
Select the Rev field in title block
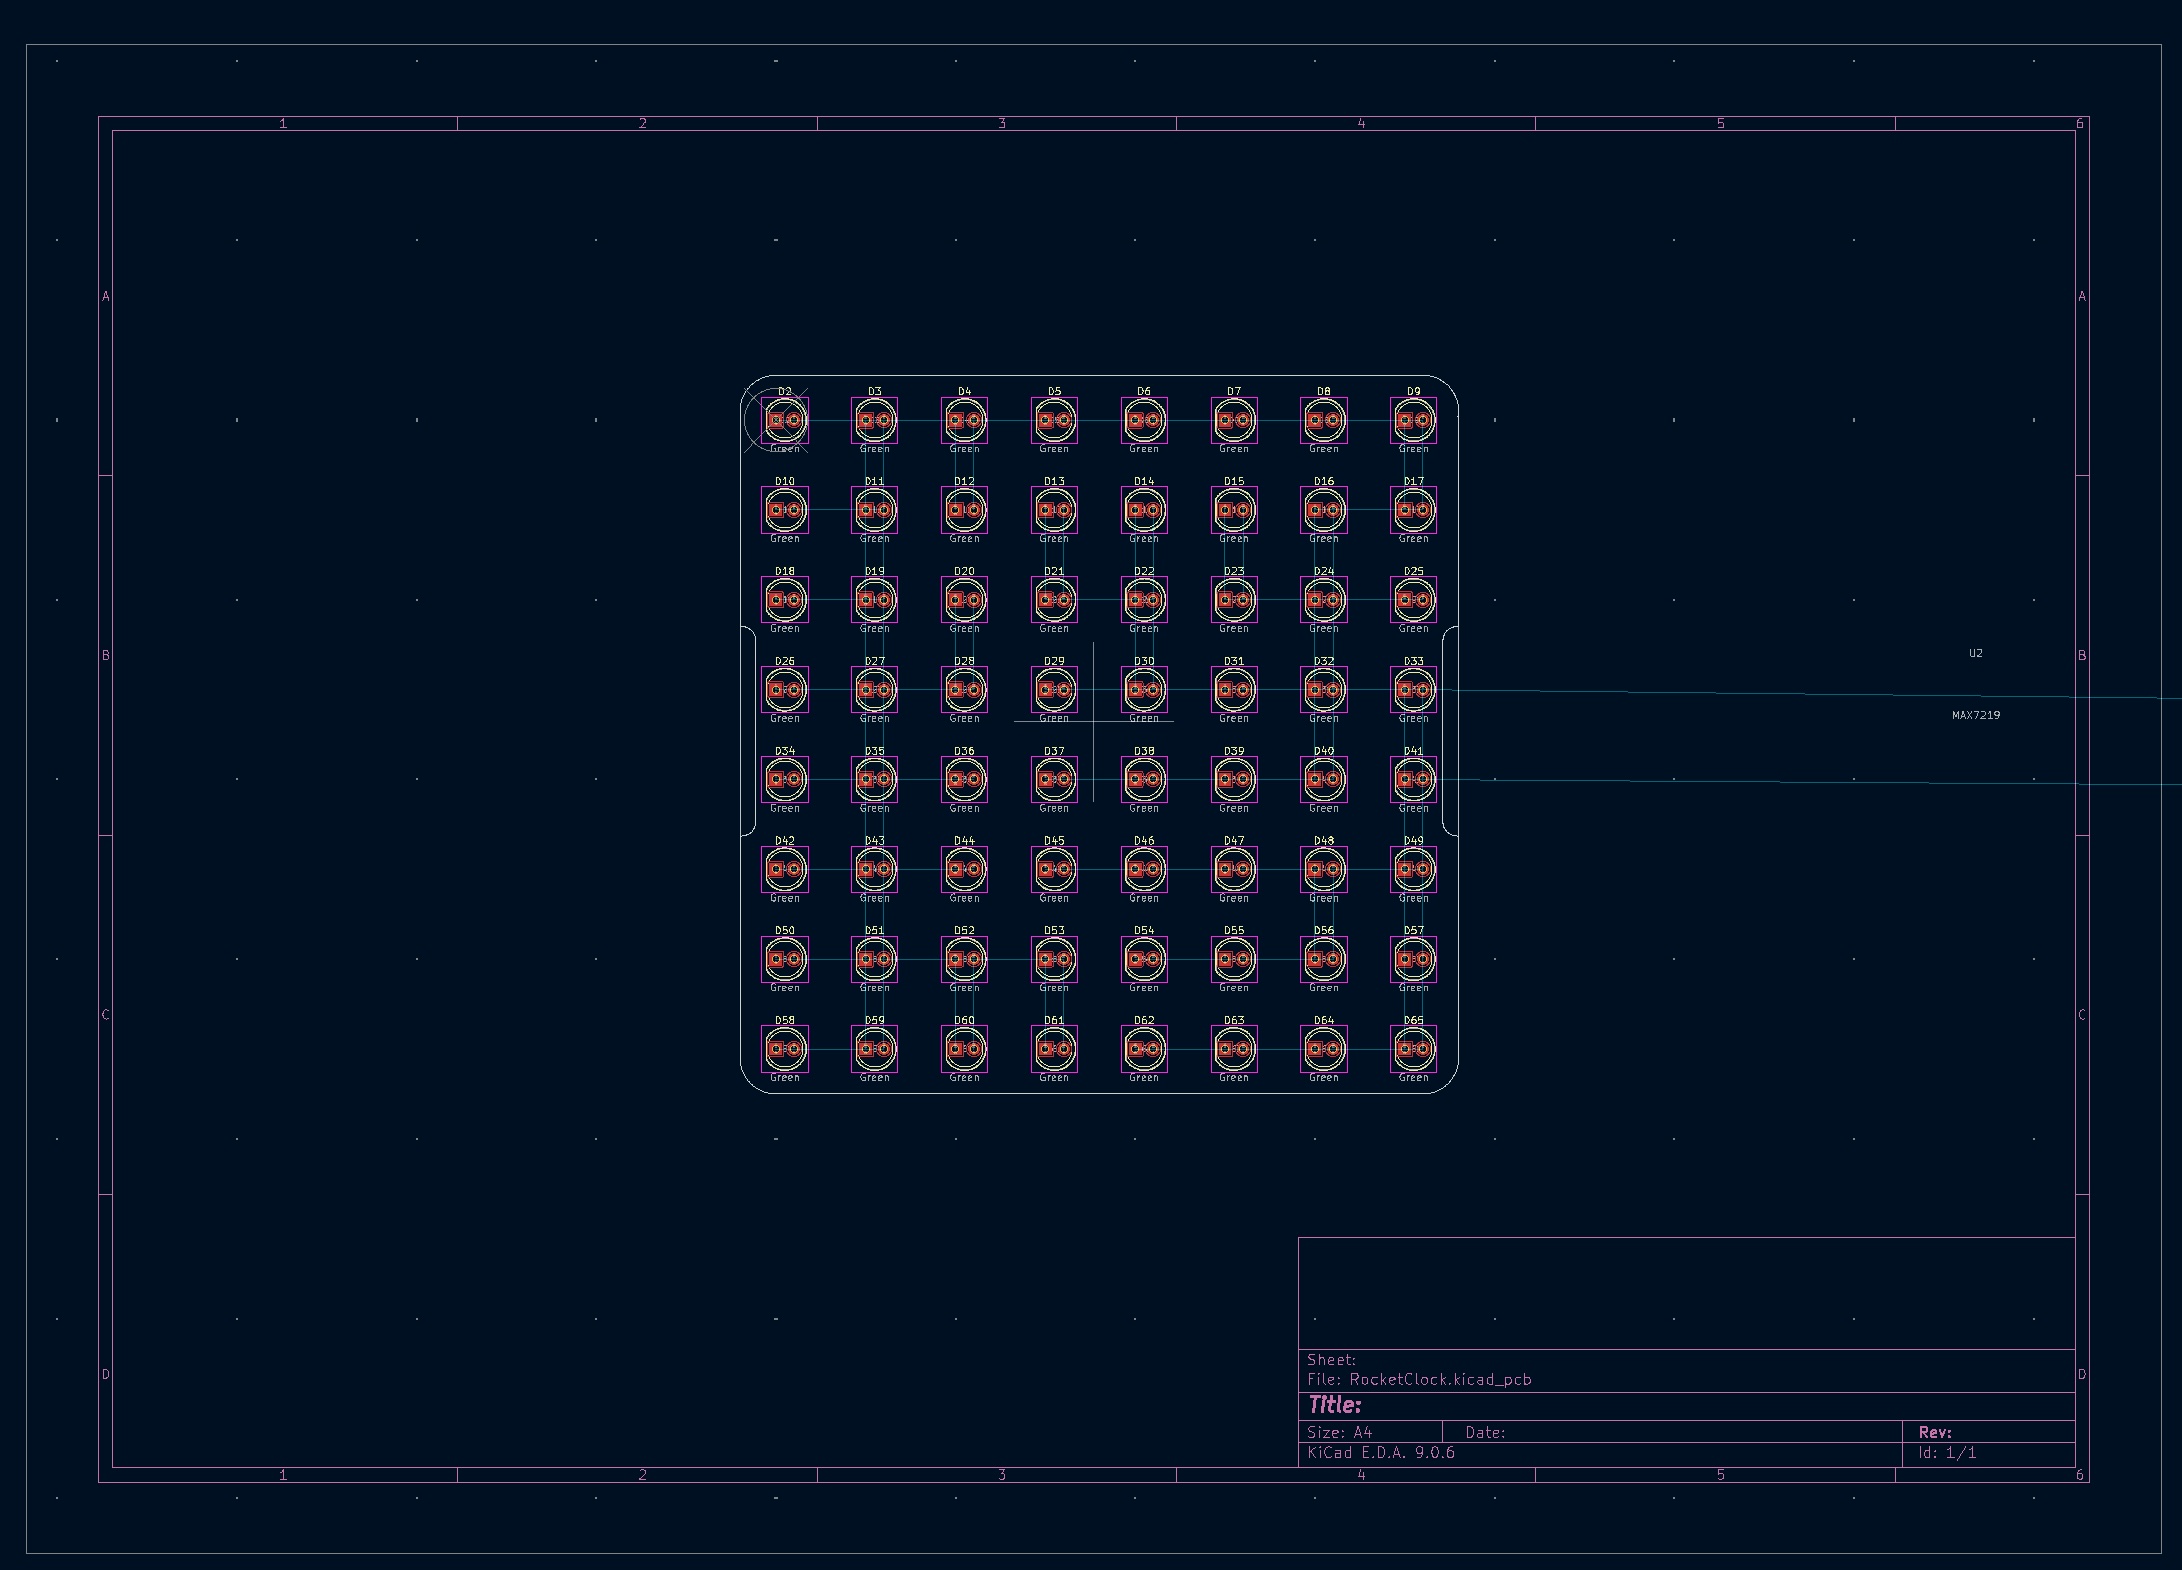tap(1934, 1432)
